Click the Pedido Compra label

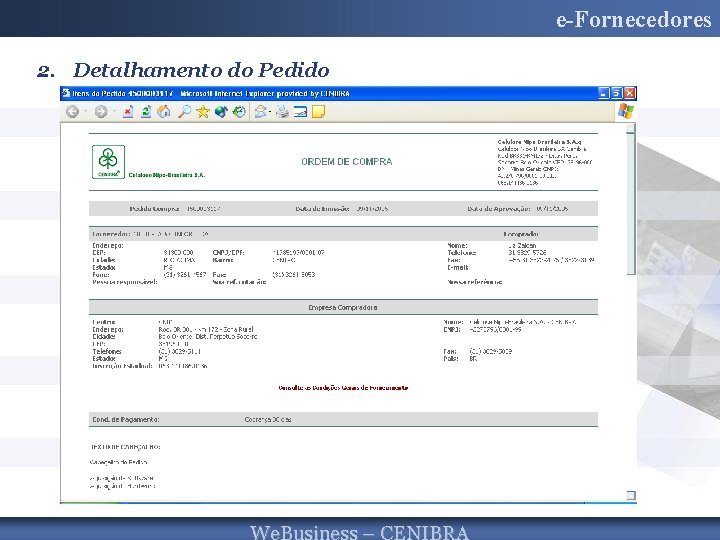pyautogui.click(x=154, y=208)
